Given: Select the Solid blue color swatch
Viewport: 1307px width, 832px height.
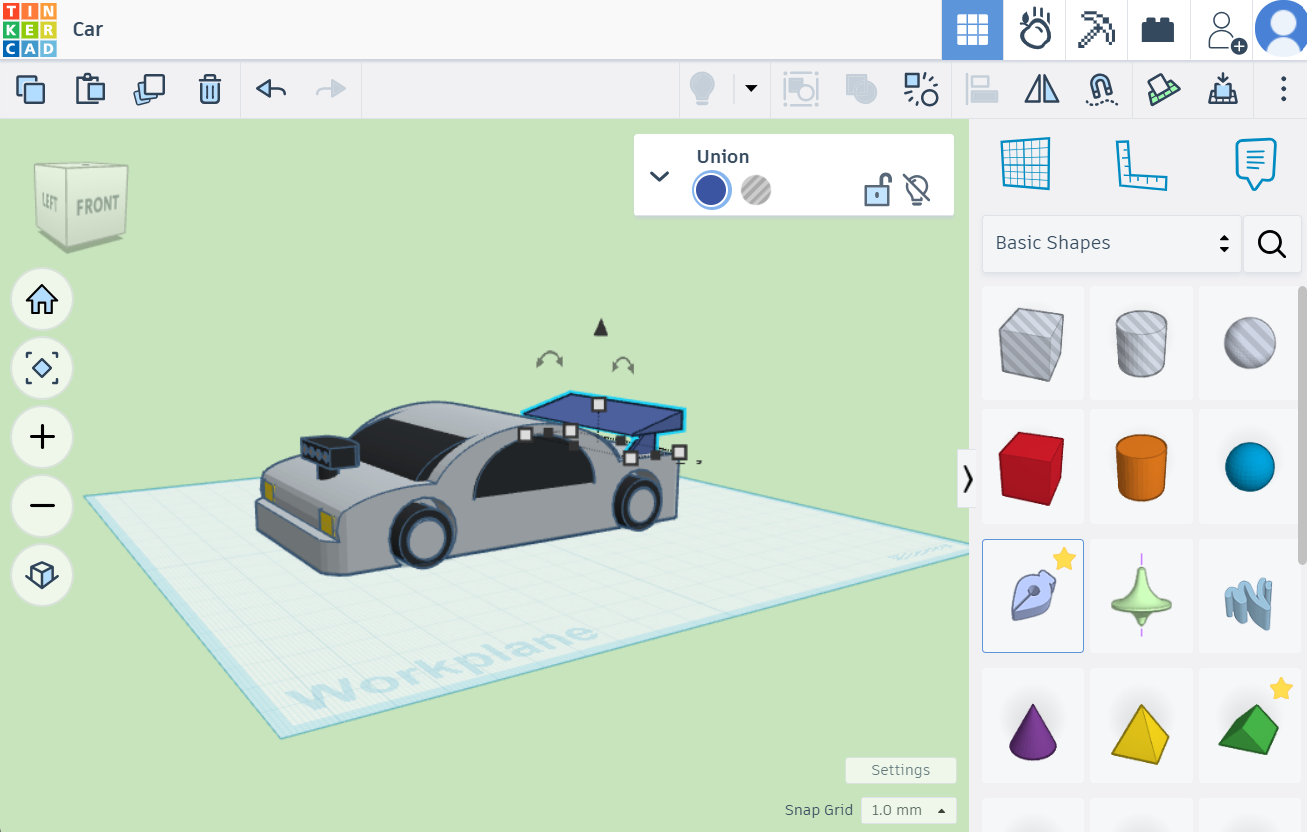Looking at the screenshot, I should tap(711, 190).
